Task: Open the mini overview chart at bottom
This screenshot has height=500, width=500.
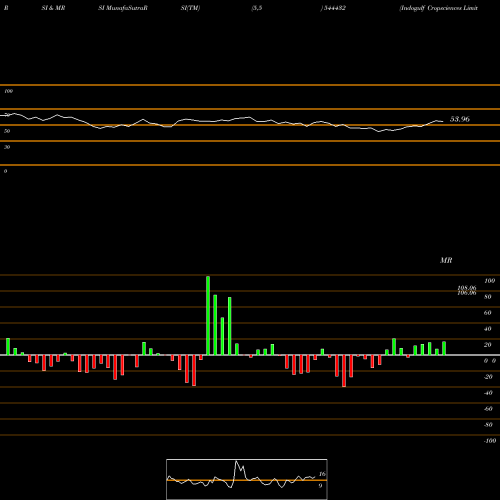Action: coord(247,479)
